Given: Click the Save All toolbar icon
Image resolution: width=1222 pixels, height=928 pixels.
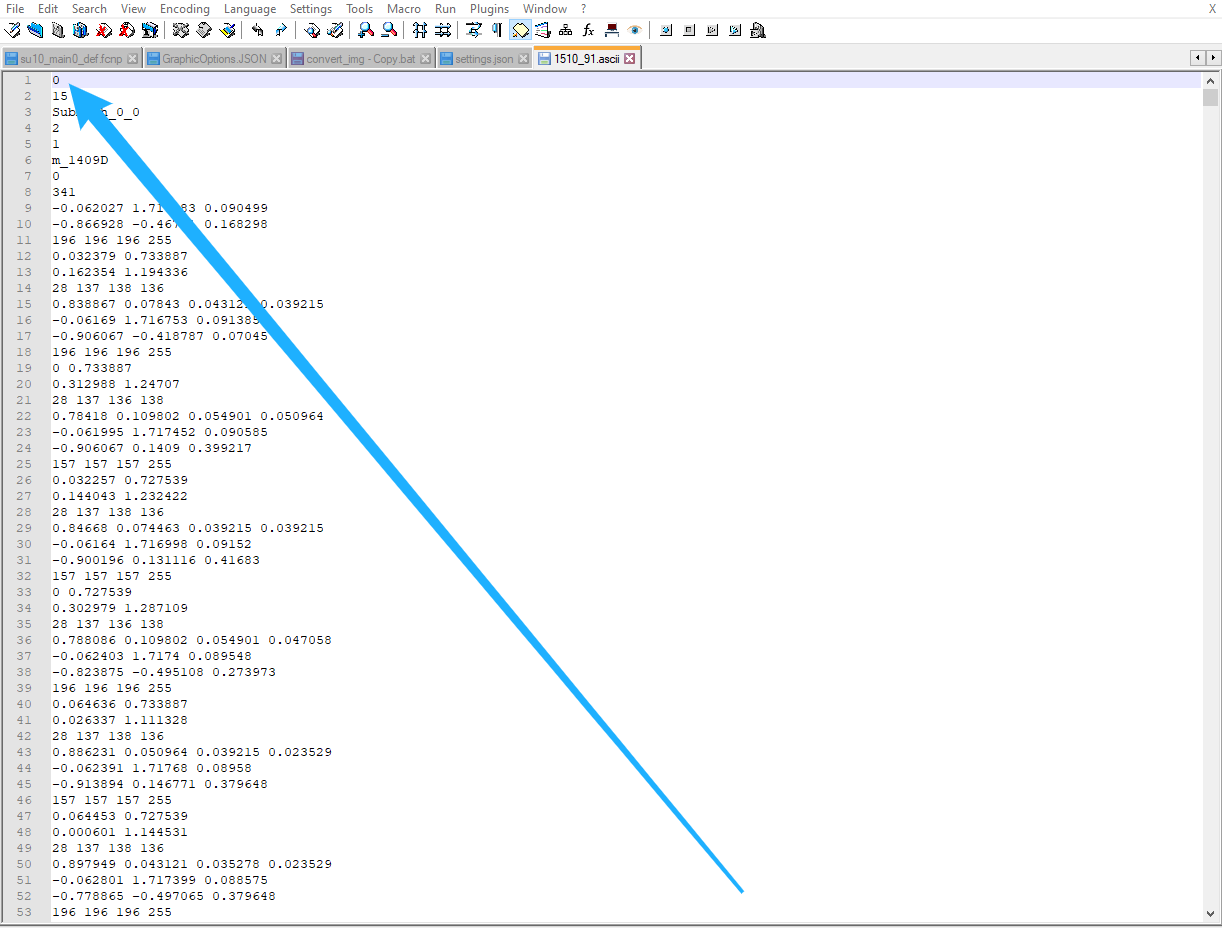Looking at the screenshot, I should 81,30.
